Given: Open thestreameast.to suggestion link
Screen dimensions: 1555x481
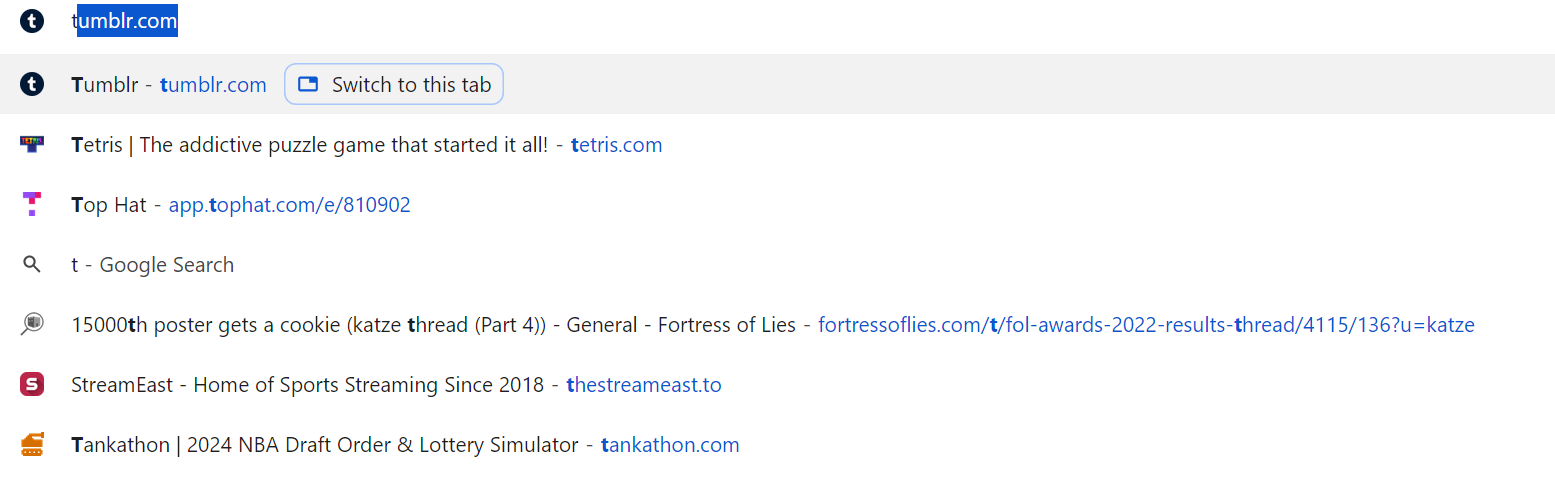Looking at the screenshot, I should pos(644,385).
